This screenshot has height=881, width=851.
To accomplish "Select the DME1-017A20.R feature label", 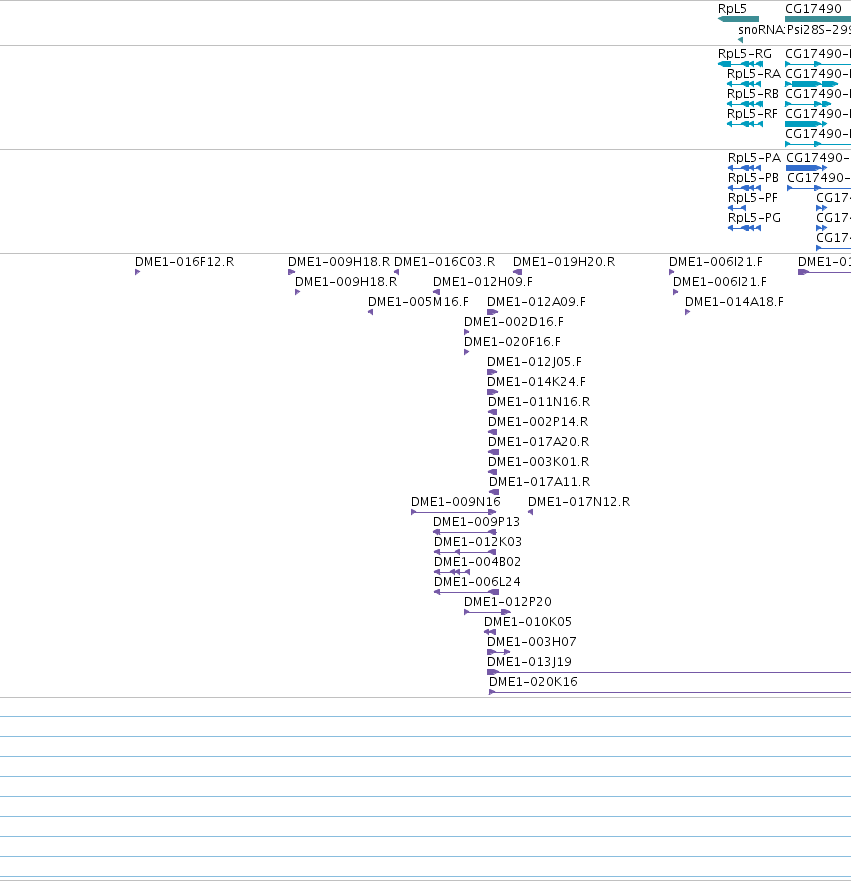I will coord(538,442).
